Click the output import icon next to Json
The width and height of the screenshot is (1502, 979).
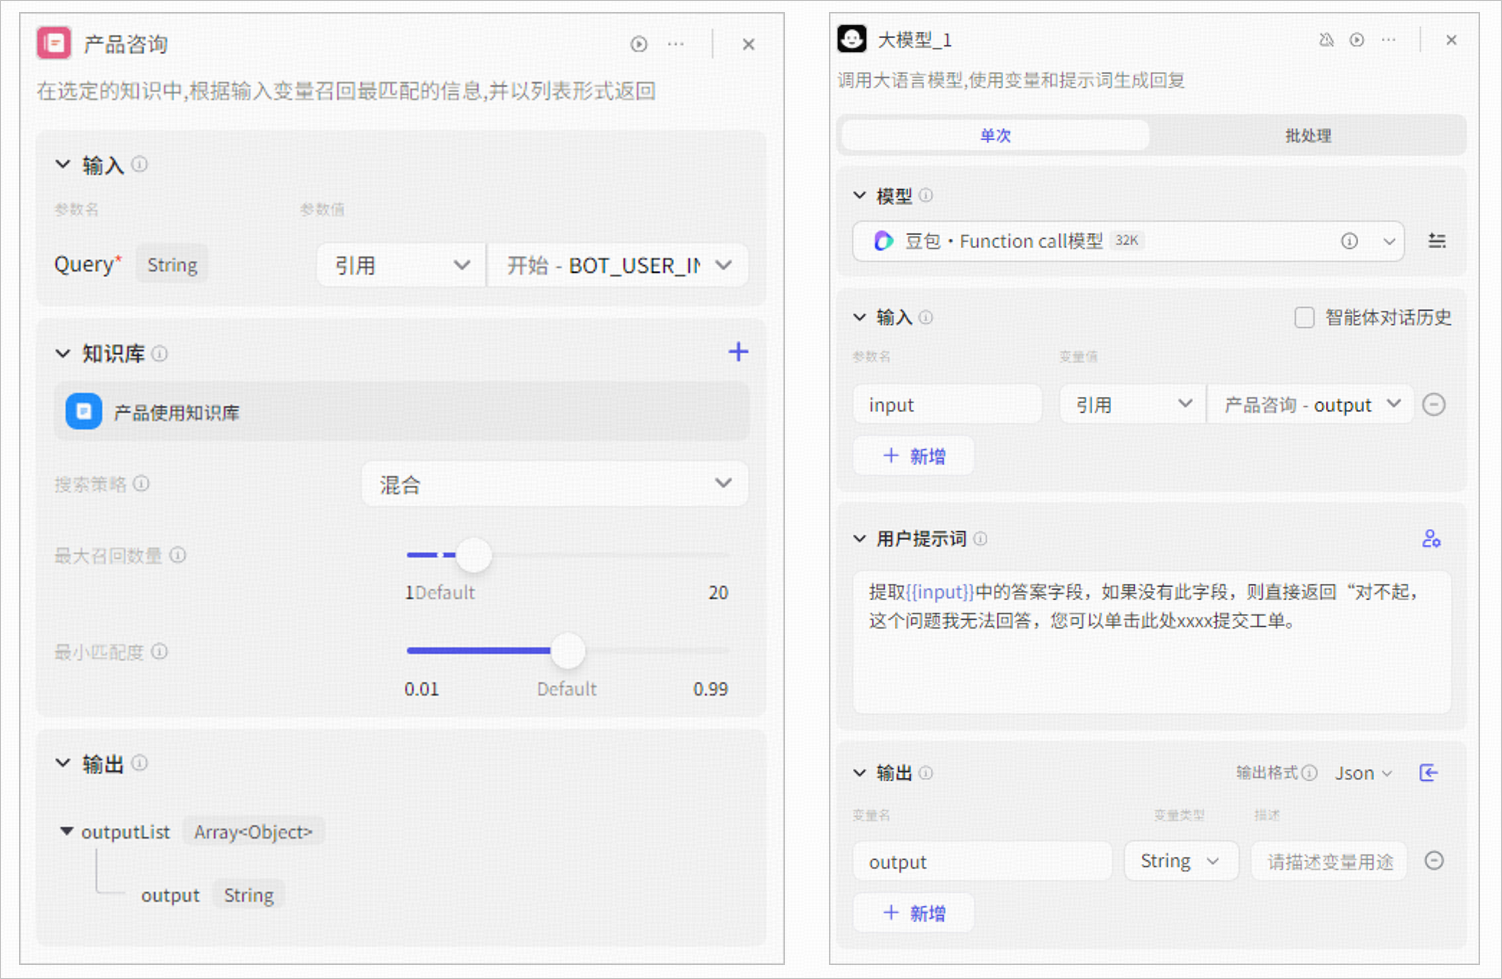[x=1429, y=772]
